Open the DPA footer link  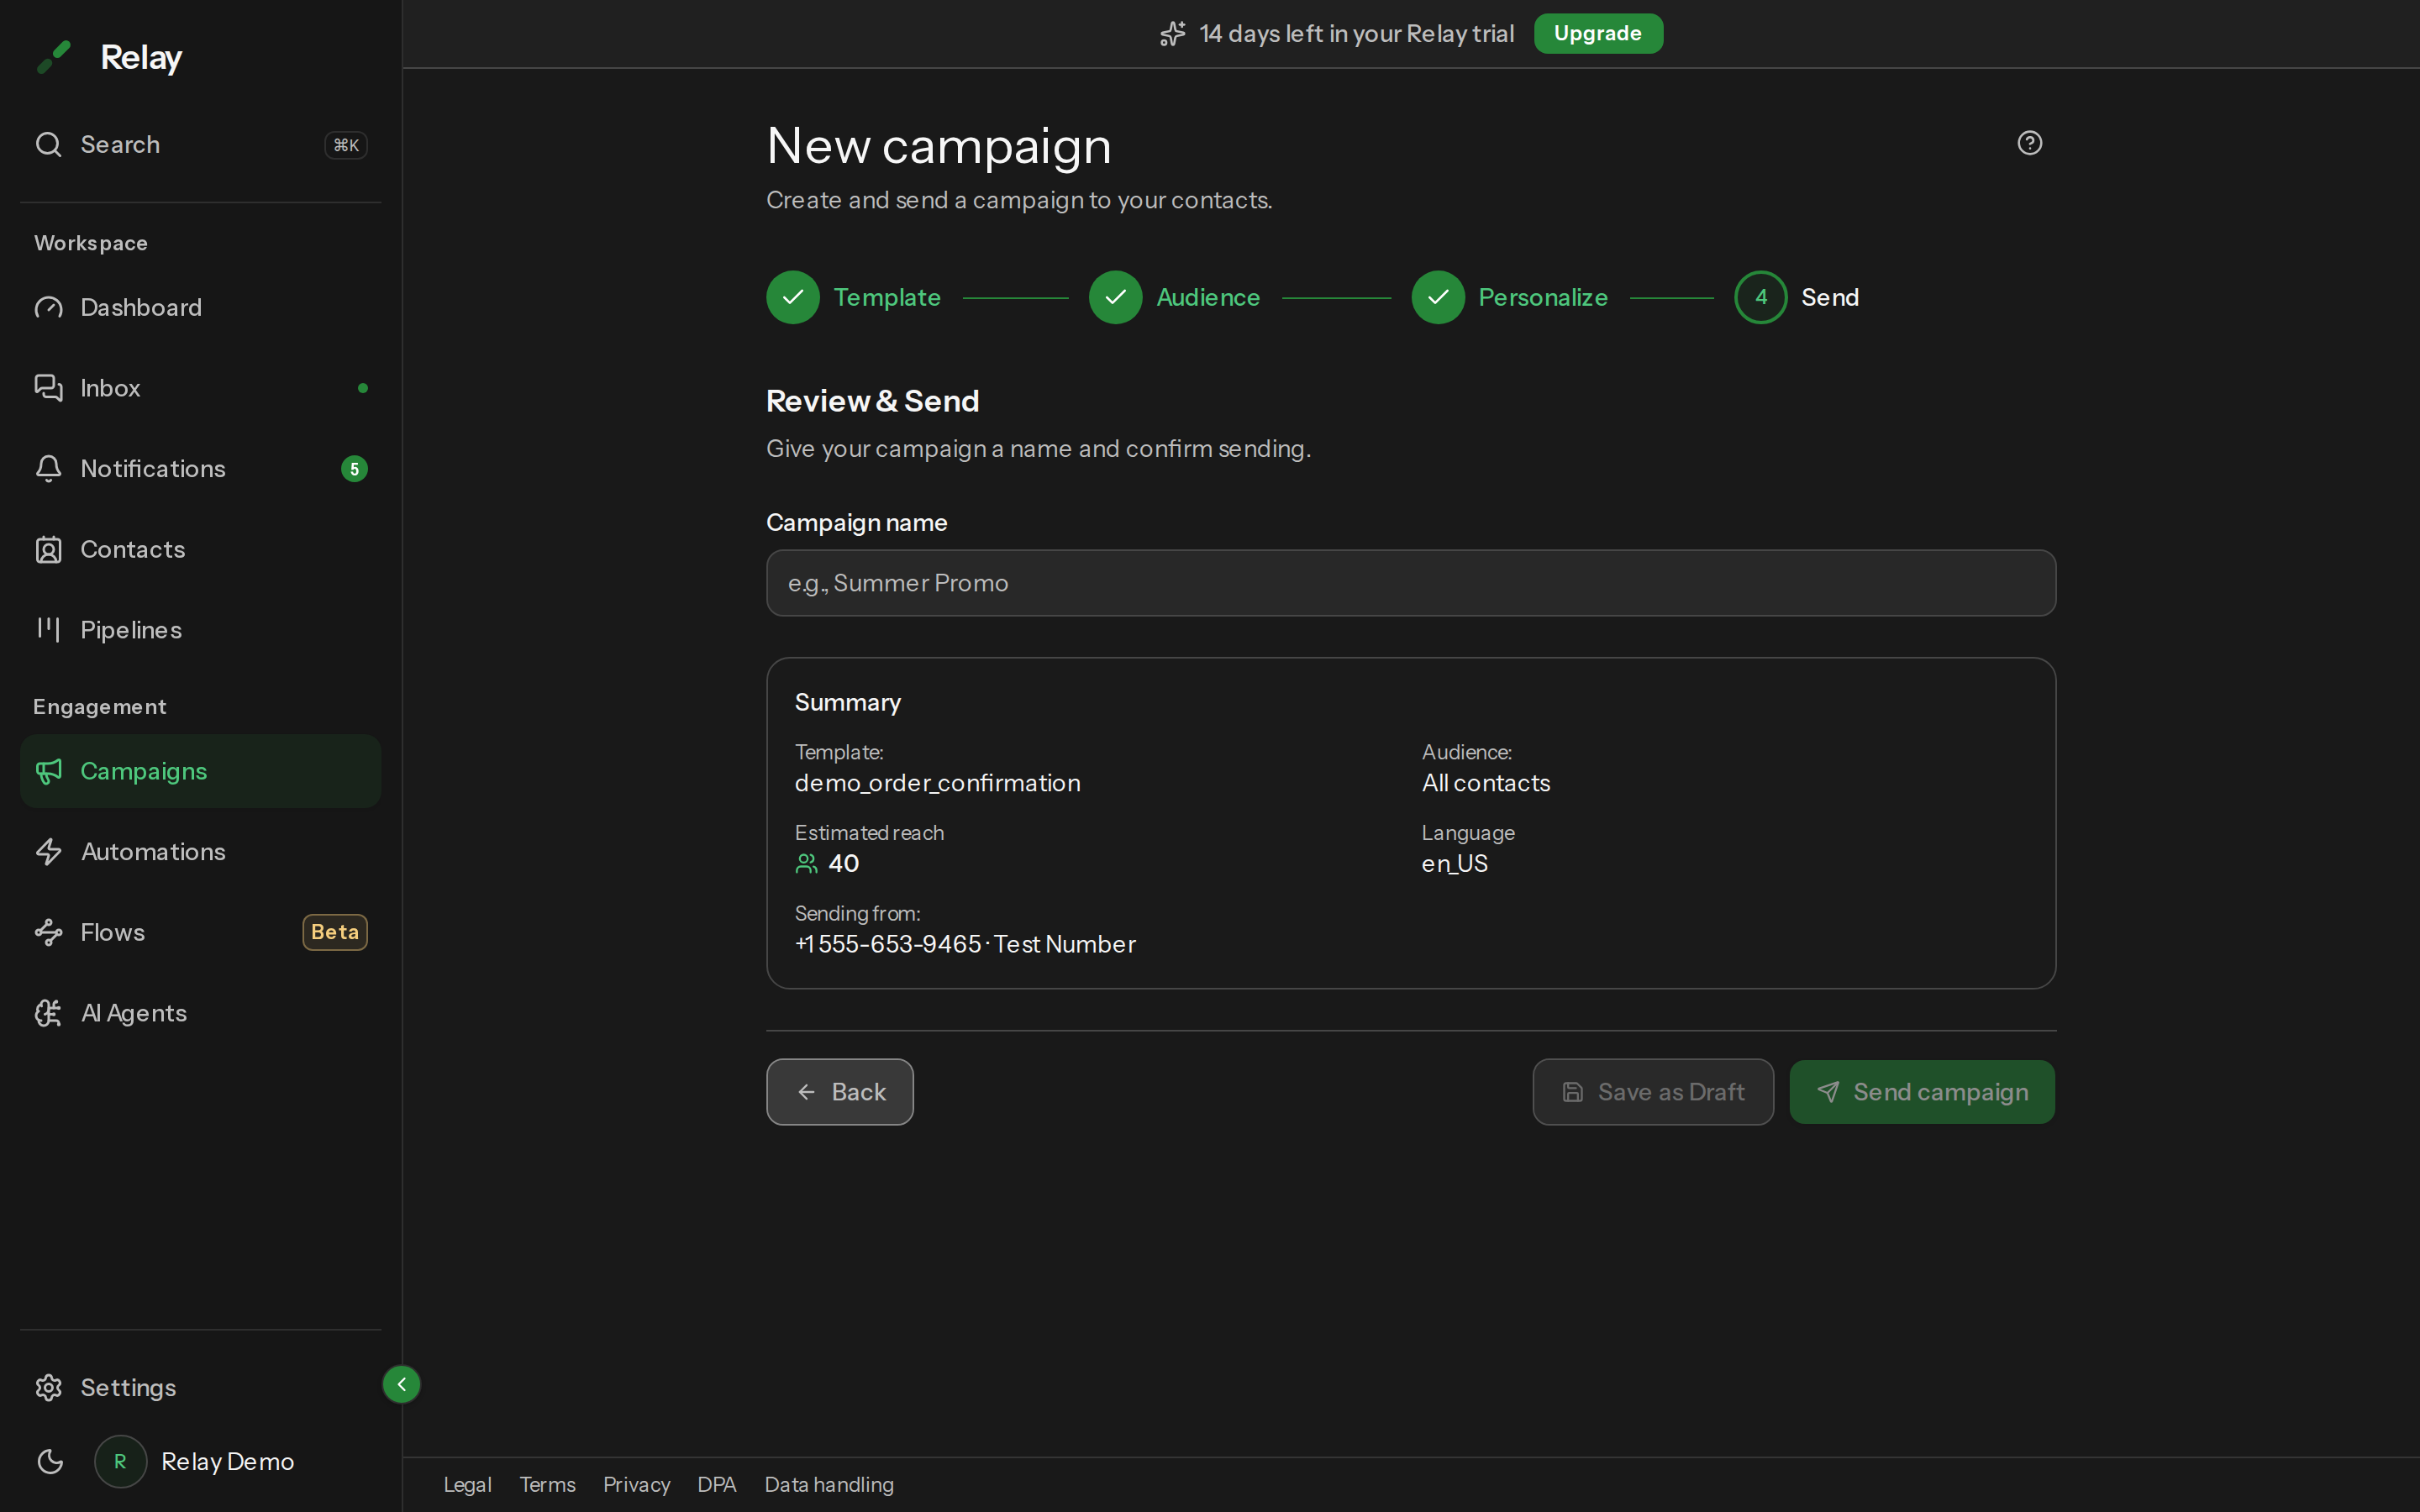click(x=717, y=1484)
